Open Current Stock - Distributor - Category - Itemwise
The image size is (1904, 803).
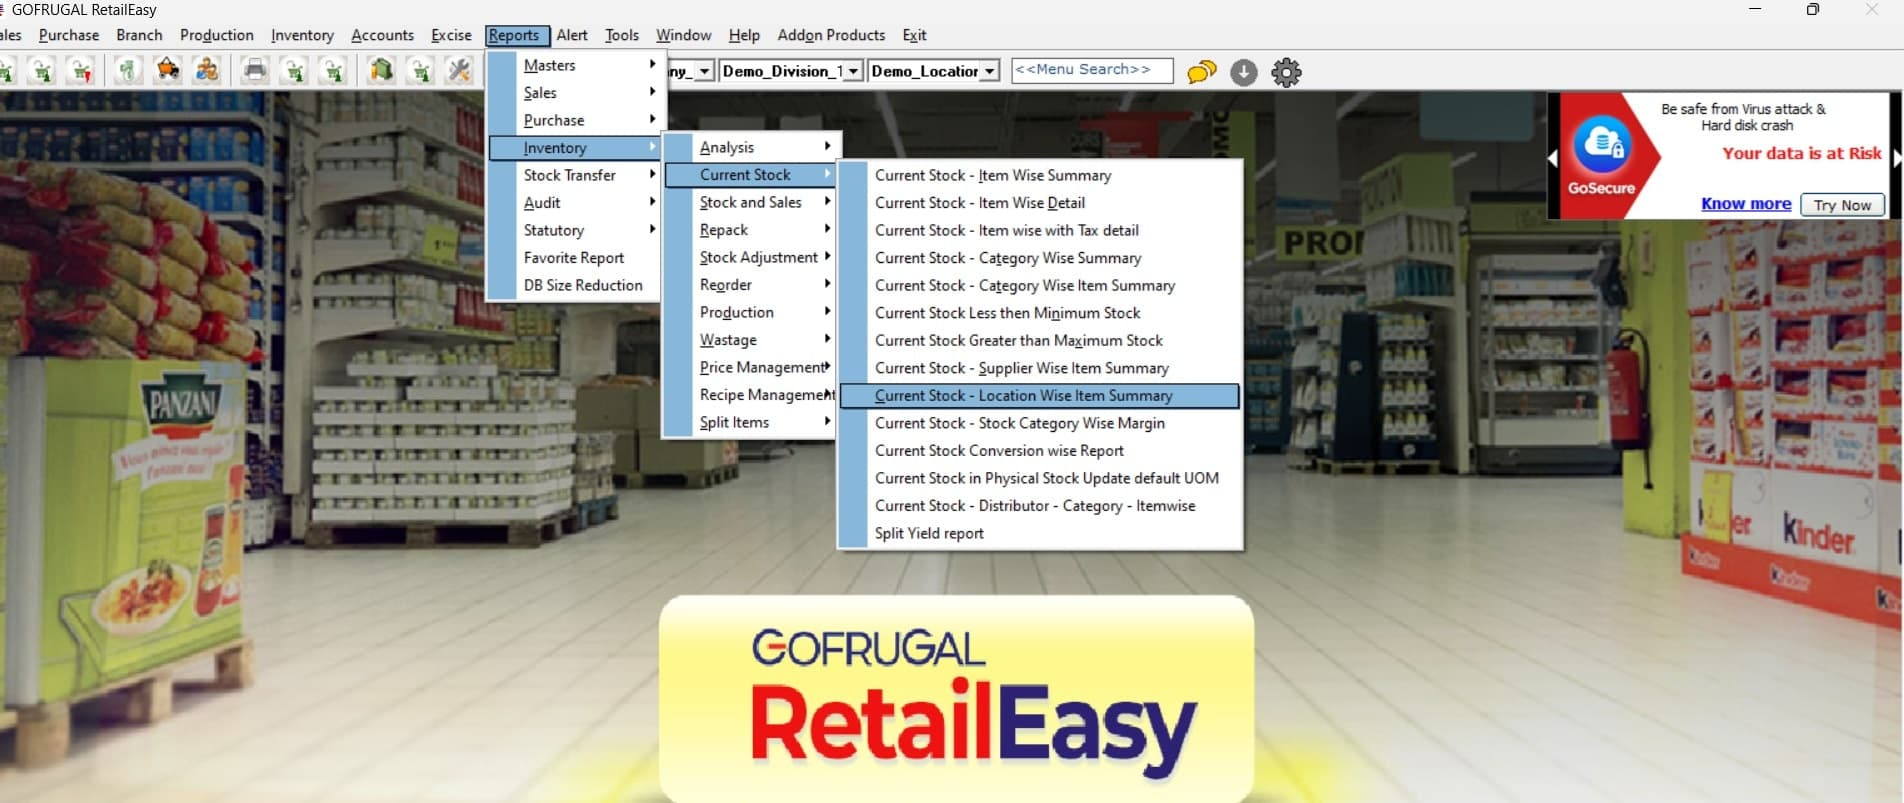click(1040, 505)
